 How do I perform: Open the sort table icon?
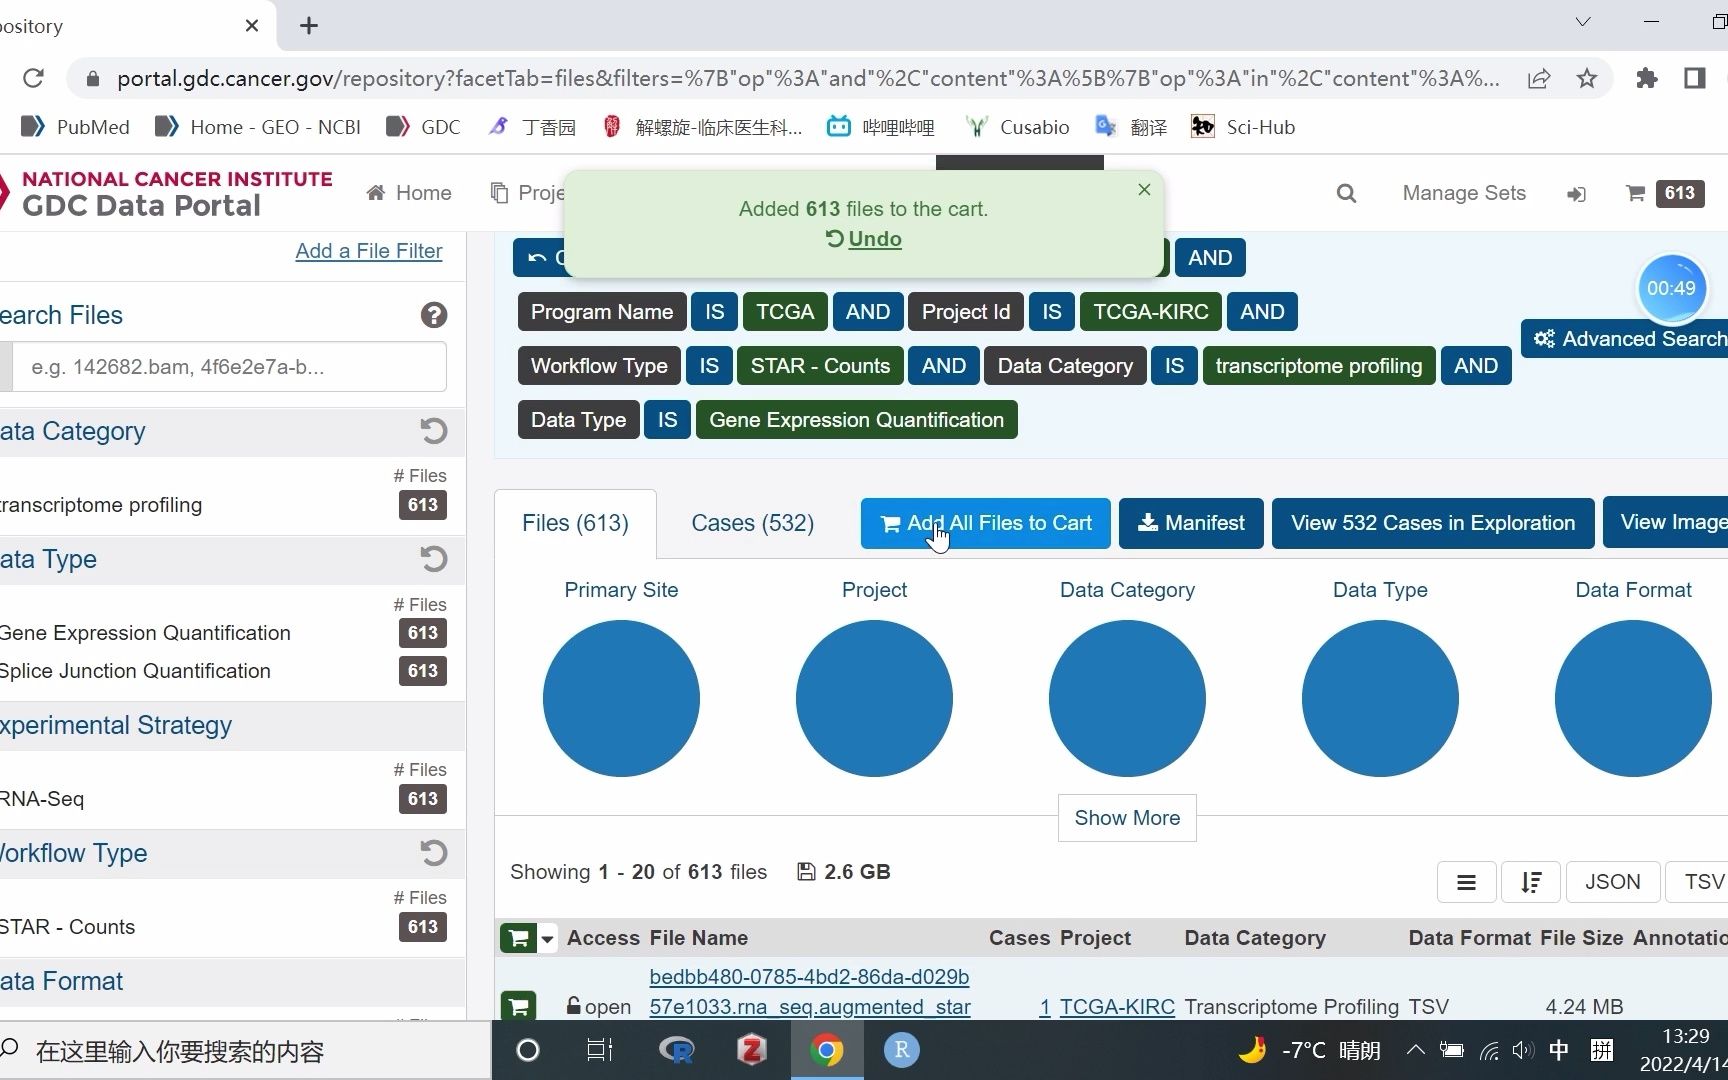point(1531,882)
